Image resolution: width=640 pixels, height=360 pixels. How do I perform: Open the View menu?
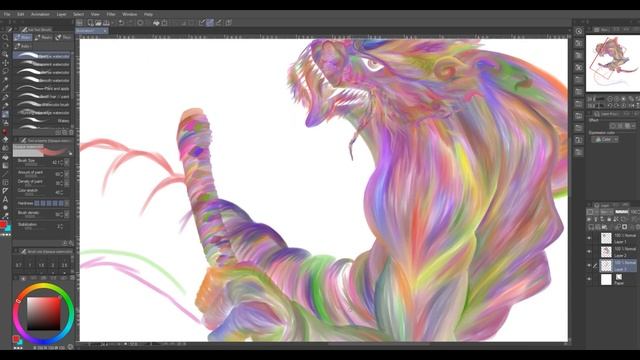(95, 14)
